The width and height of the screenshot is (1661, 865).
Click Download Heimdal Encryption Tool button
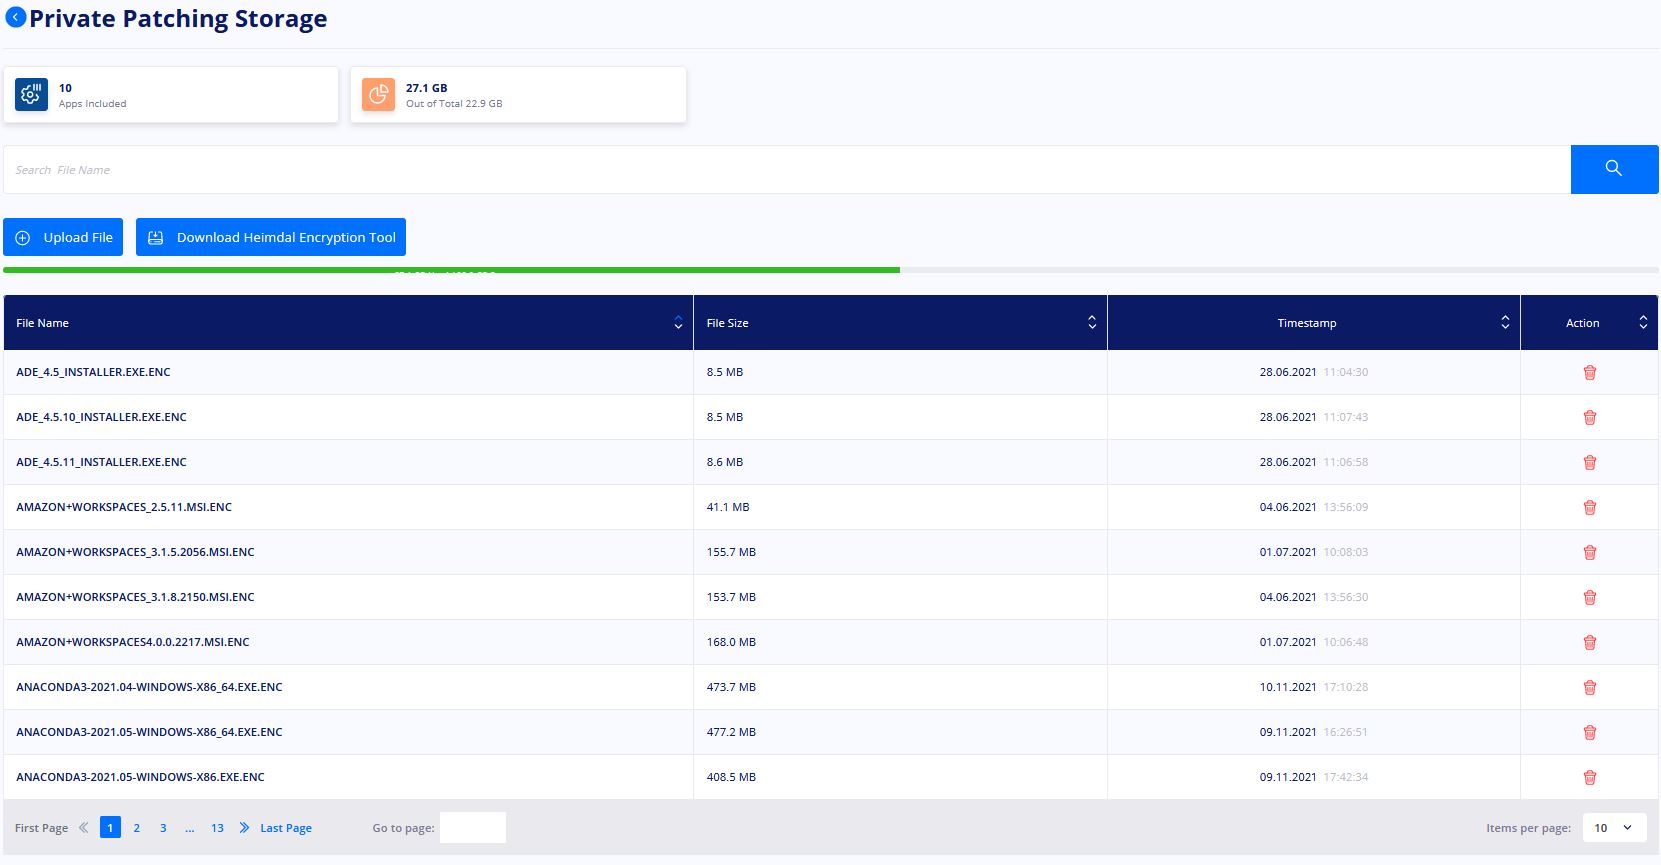[271, 237]
